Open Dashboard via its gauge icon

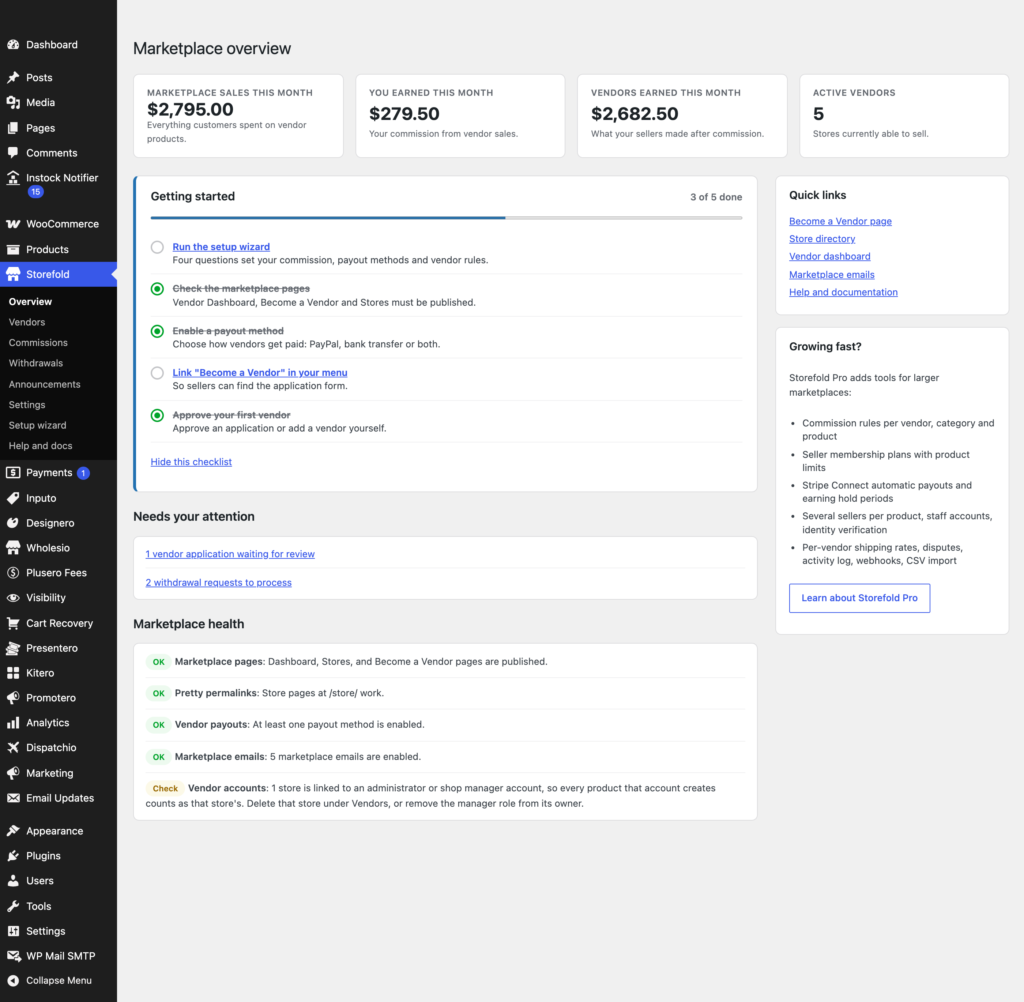point(13,45)
